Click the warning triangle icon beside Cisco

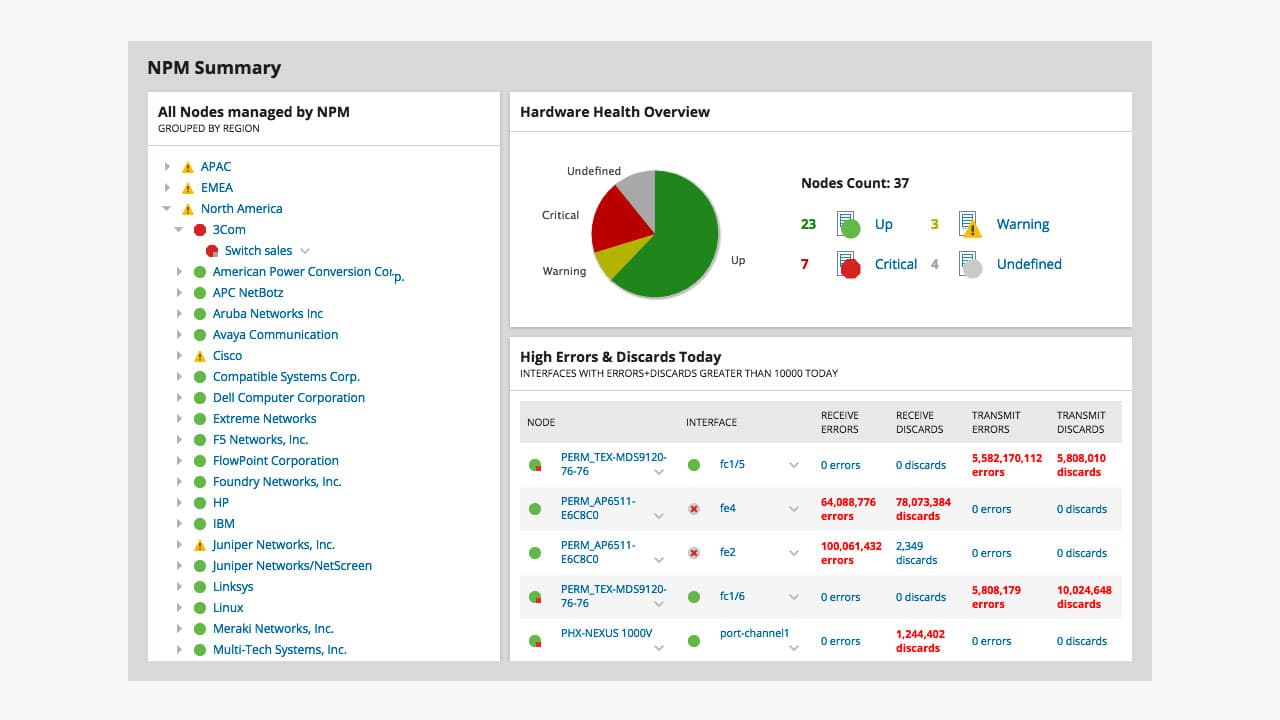coord(199,355)
